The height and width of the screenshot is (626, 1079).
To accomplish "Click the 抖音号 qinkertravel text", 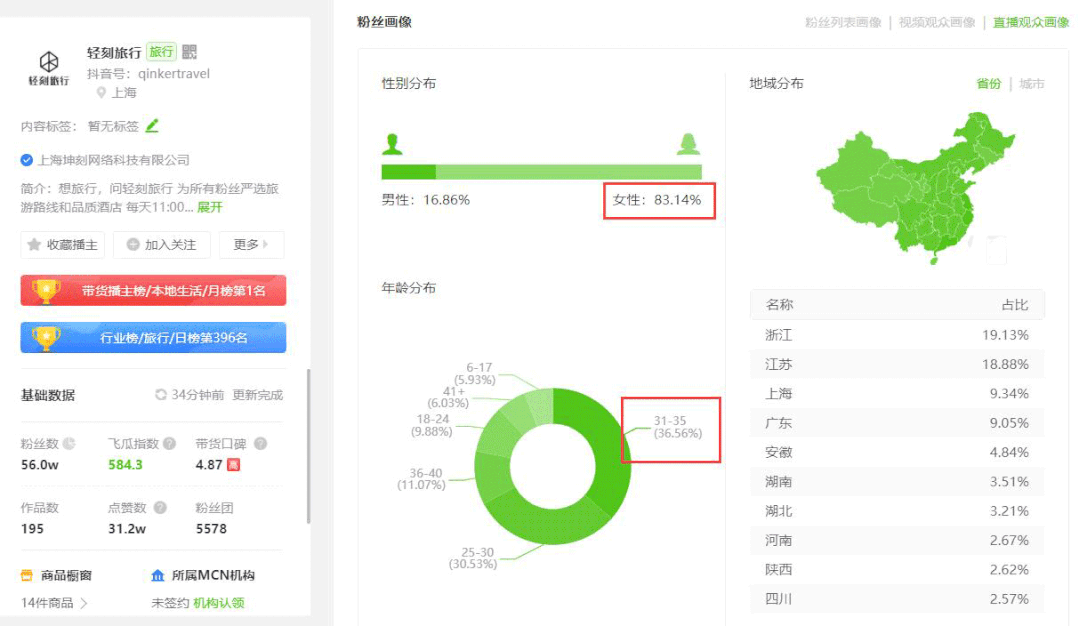I will [149, 74].
